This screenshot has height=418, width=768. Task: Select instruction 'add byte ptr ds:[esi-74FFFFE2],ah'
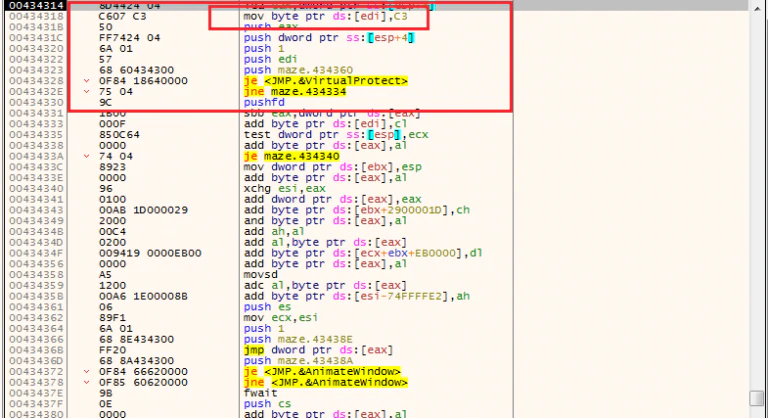click(x=357, y=296)
